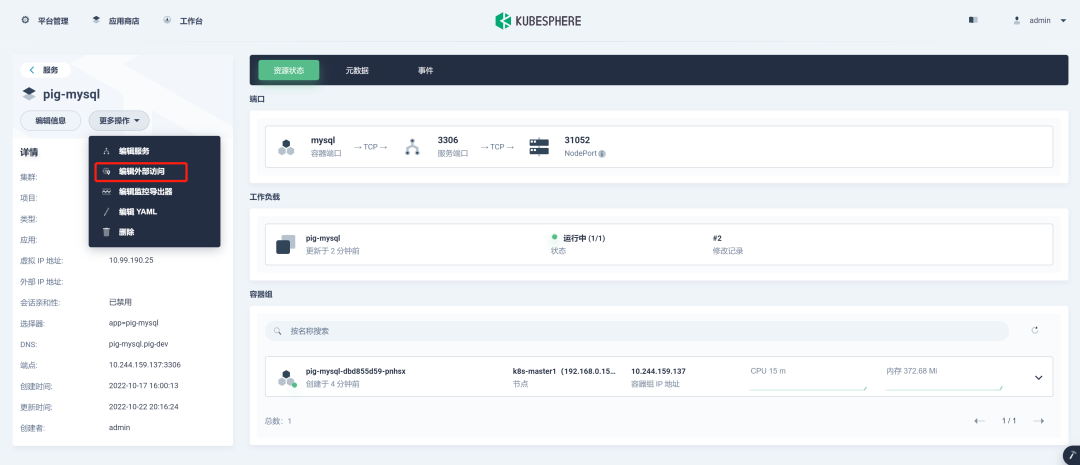The height and width of the screenshot is (465, 1080).
Task: Click the hammer toolbox icon at bottom right
Action: 1072,455
